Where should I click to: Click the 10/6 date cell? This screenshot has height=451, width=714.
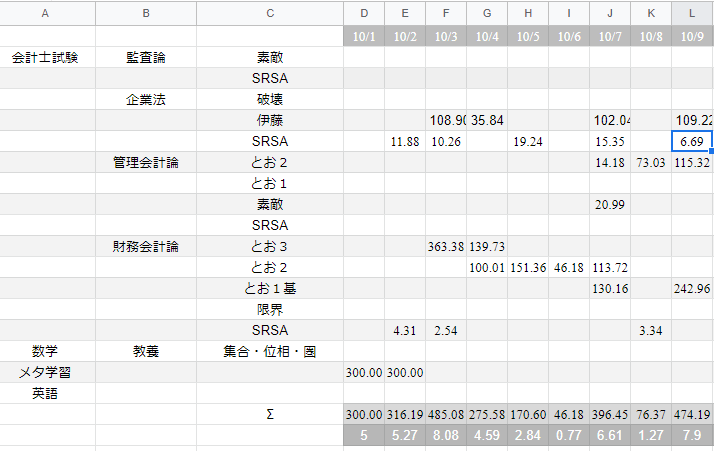(x=569, y=36)
